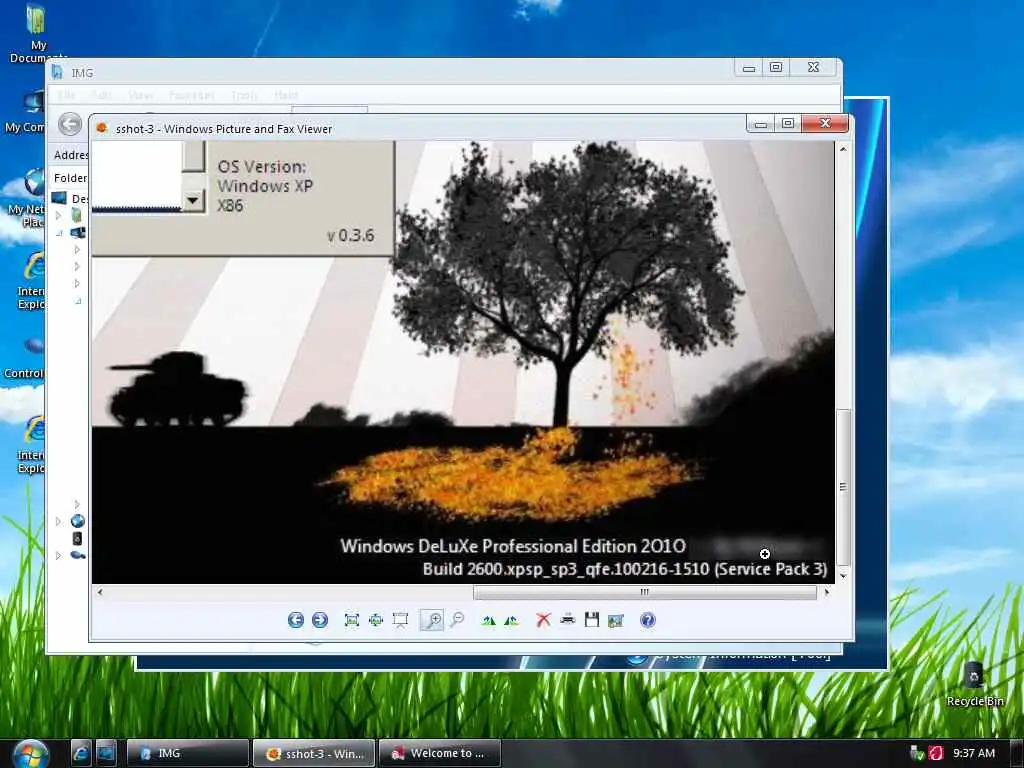Minimize the IMG explorer window

748,67
